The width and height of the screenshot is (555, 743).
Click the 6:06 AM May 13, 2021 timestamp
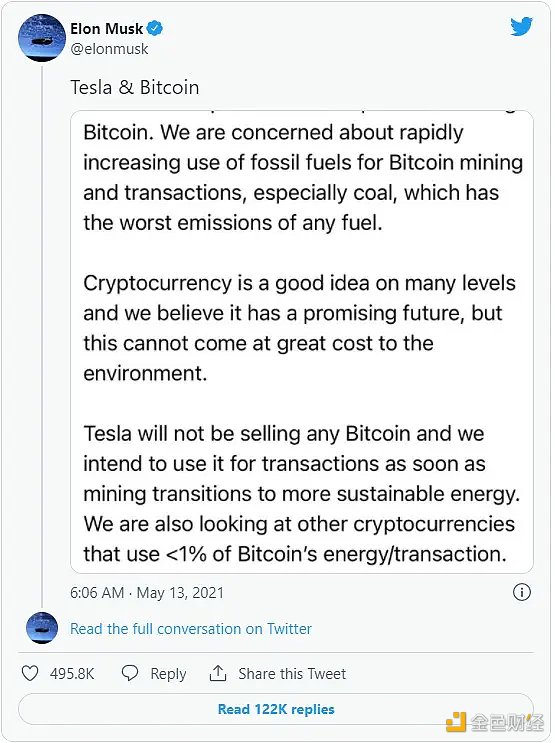pos(147,593)
